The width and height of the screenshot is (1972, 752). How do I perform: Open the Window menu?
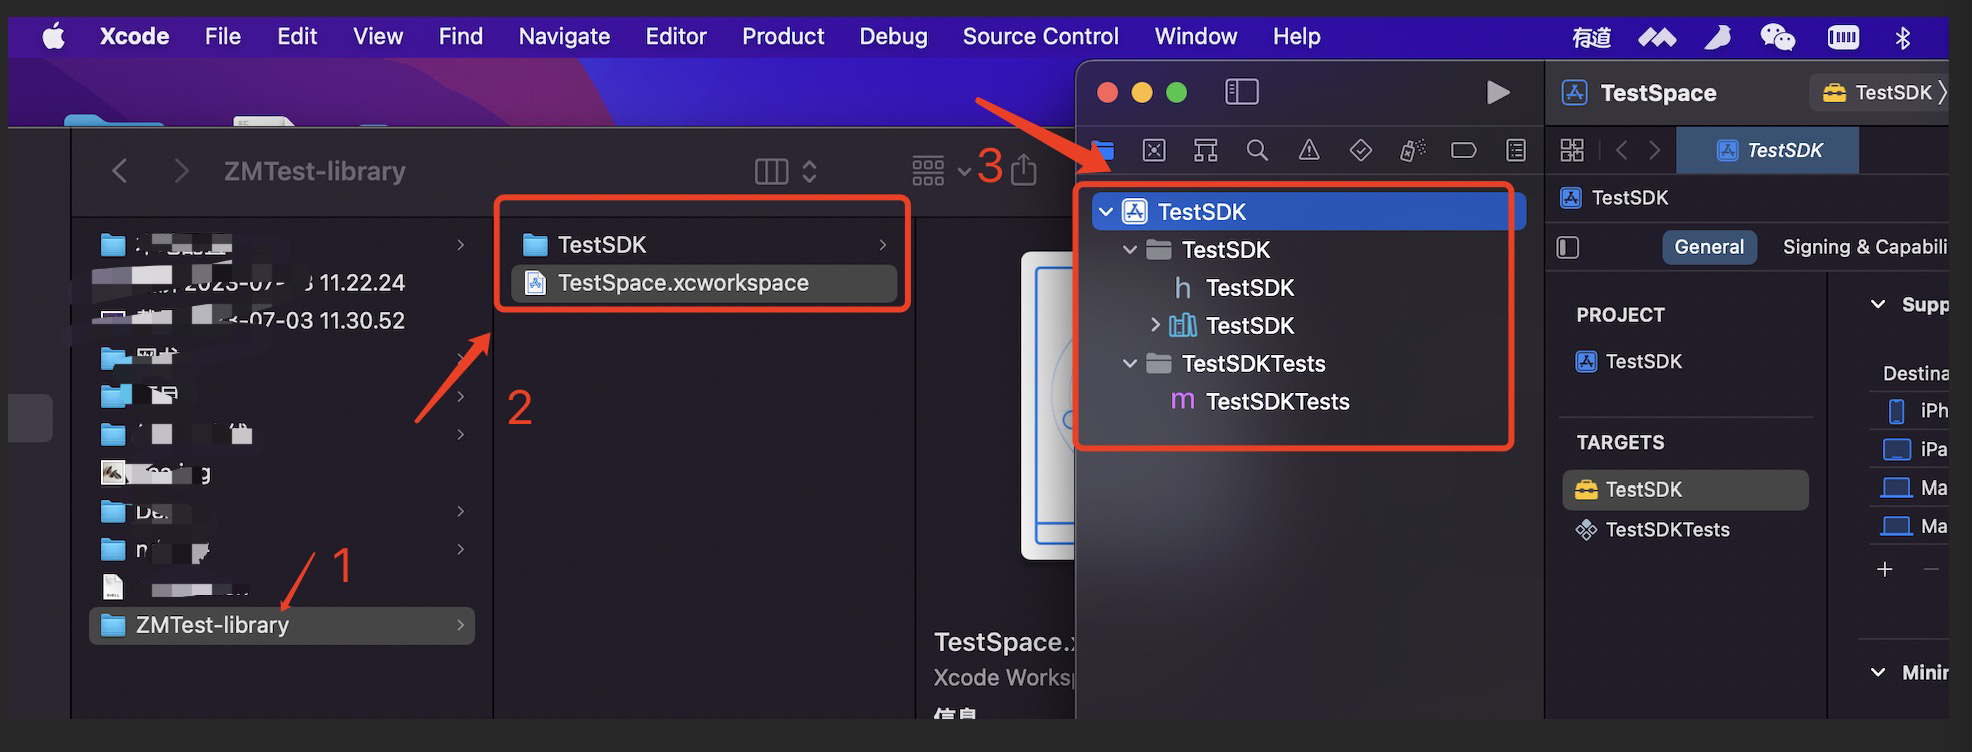click(1195, 37)
